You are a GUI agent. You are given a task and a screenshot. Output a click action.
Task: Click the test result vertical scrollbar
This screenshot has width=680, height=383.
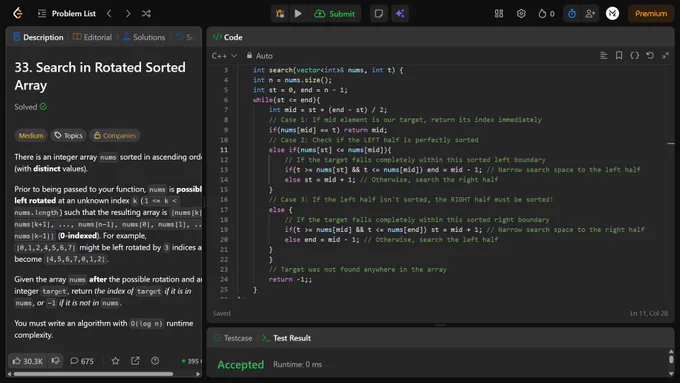671,360
